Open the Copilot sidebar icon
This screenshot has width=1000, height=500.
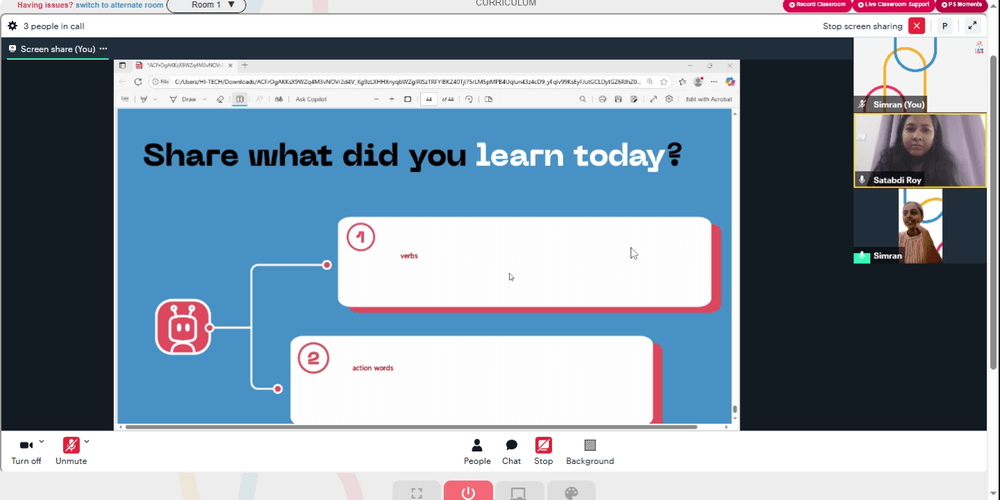point(730,82)
